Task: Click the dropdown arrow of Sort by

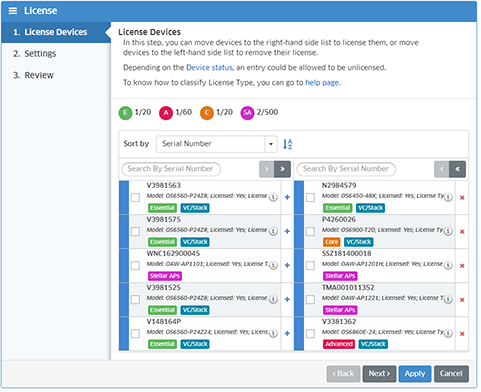Action: click(271, 144)
